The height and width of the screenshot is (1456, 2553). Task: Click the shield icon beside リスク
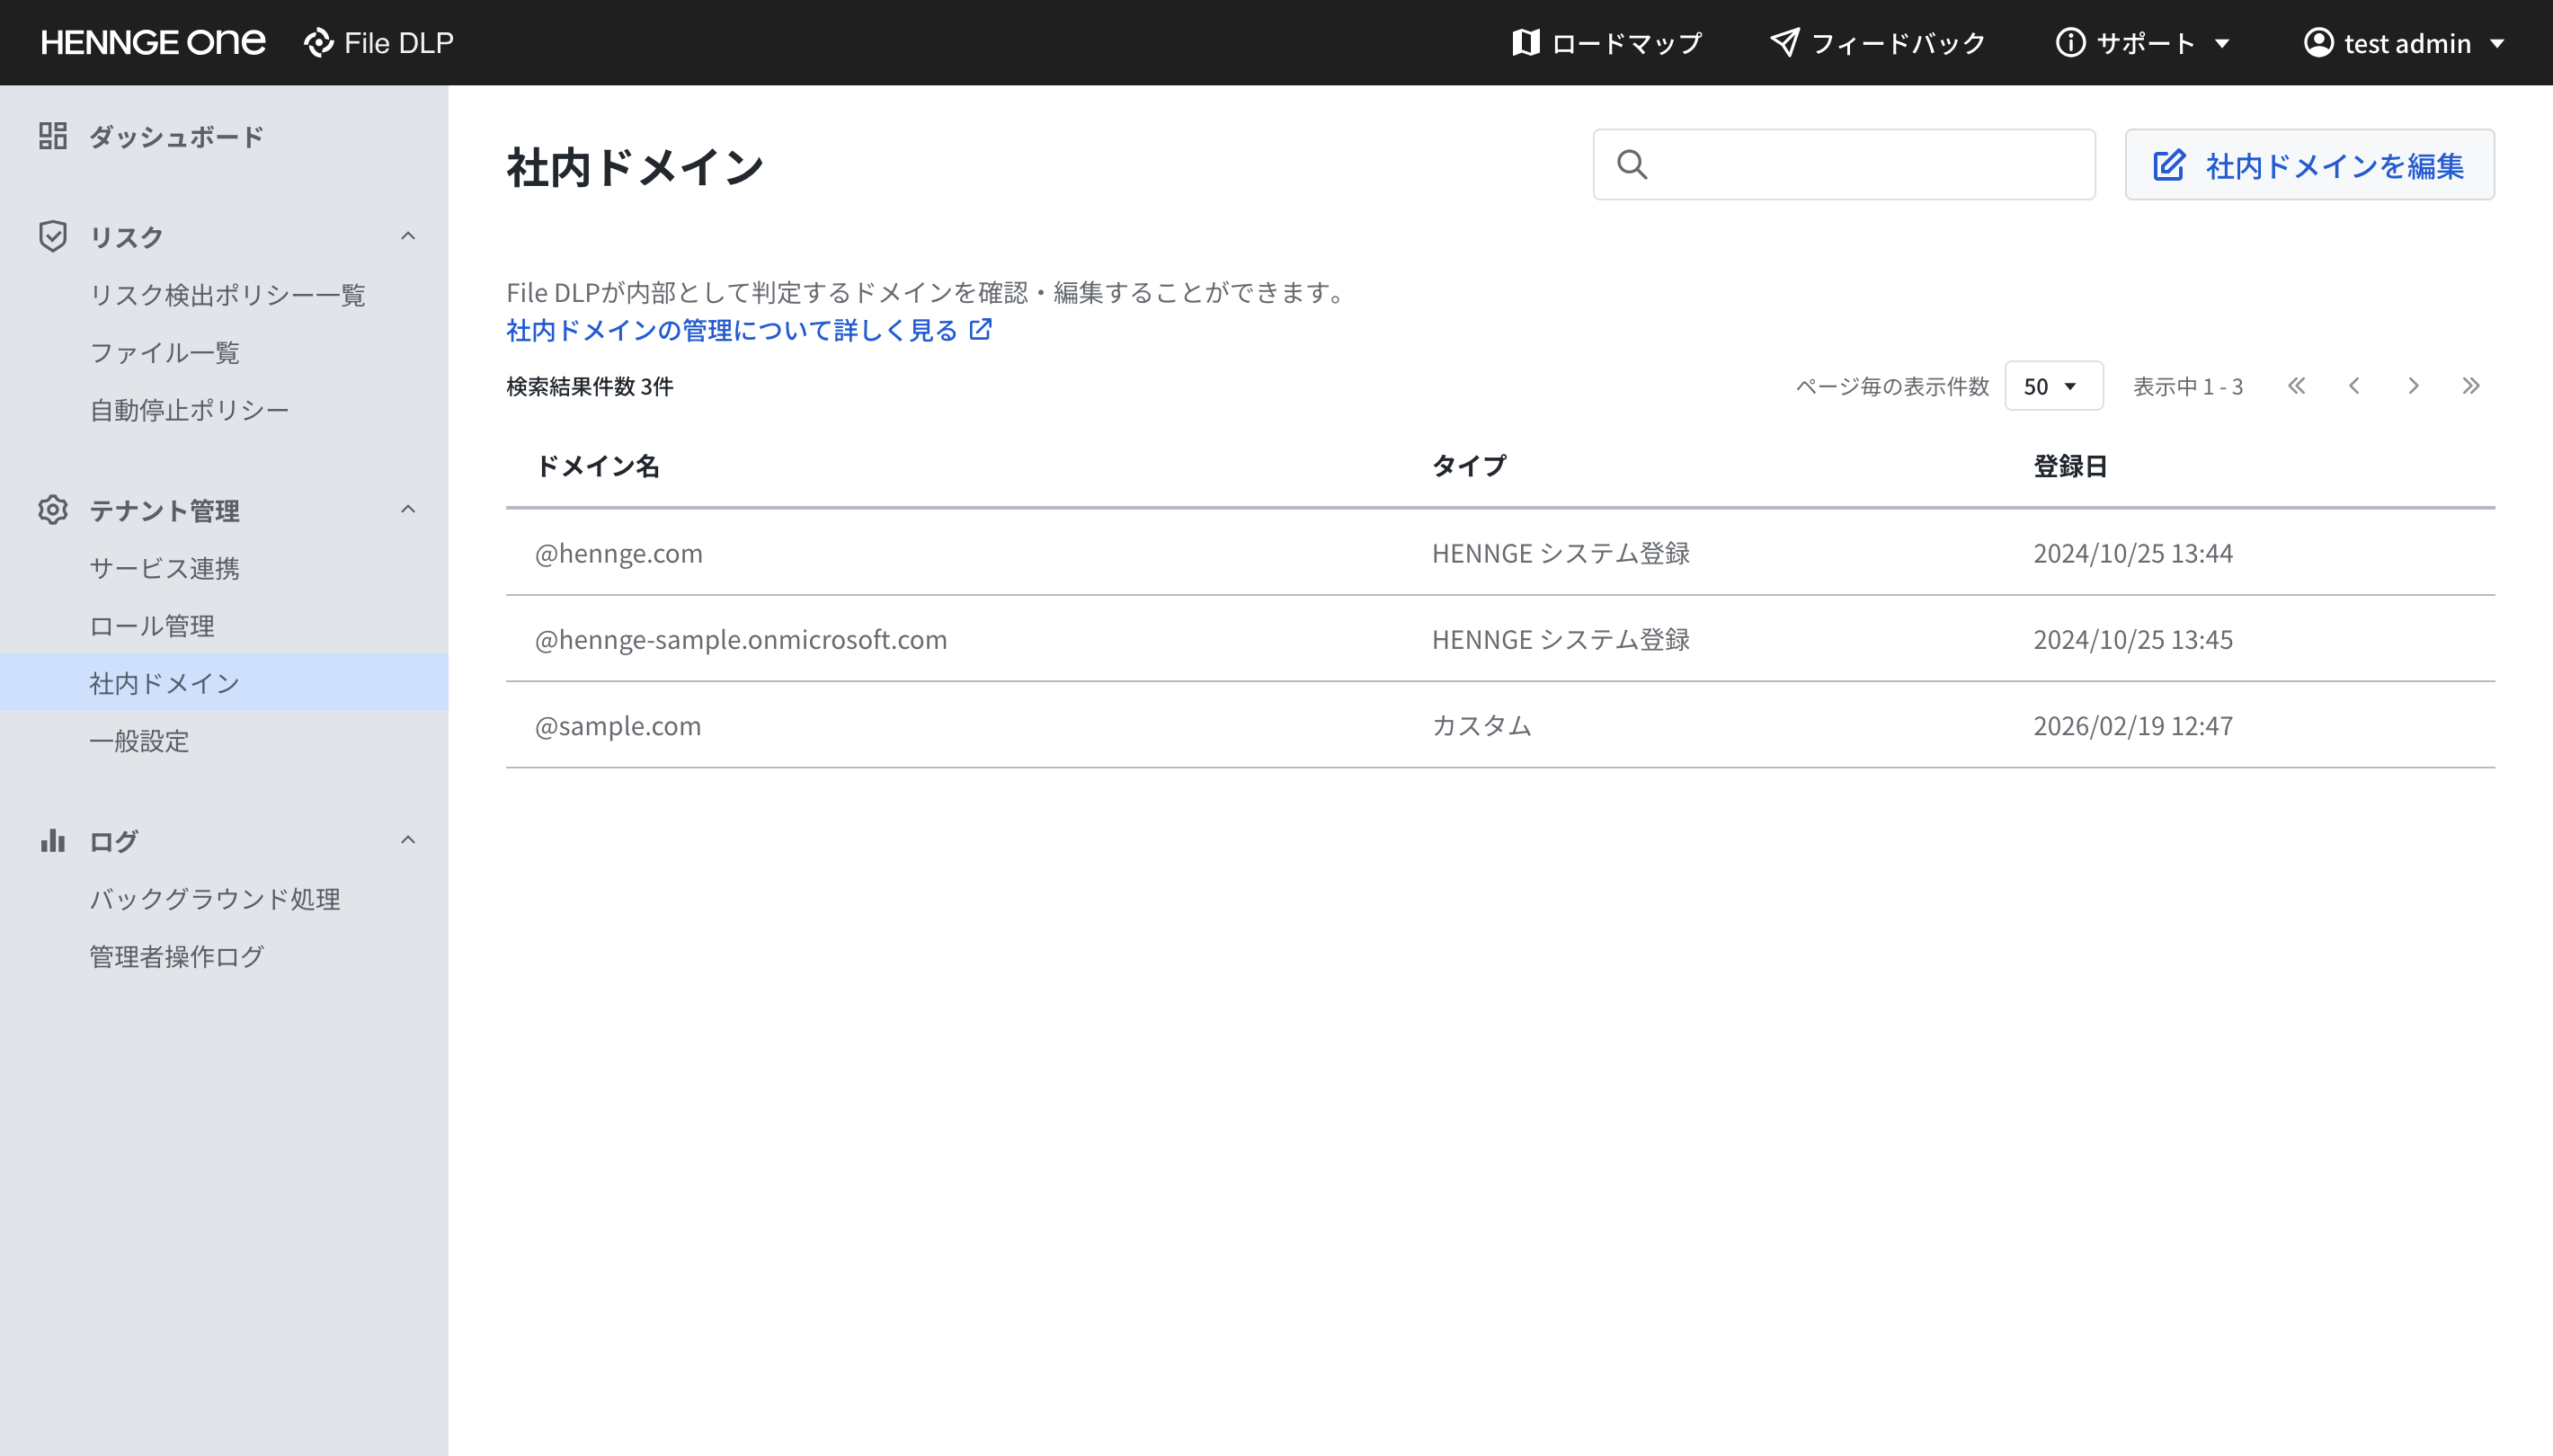pos(53,236)
